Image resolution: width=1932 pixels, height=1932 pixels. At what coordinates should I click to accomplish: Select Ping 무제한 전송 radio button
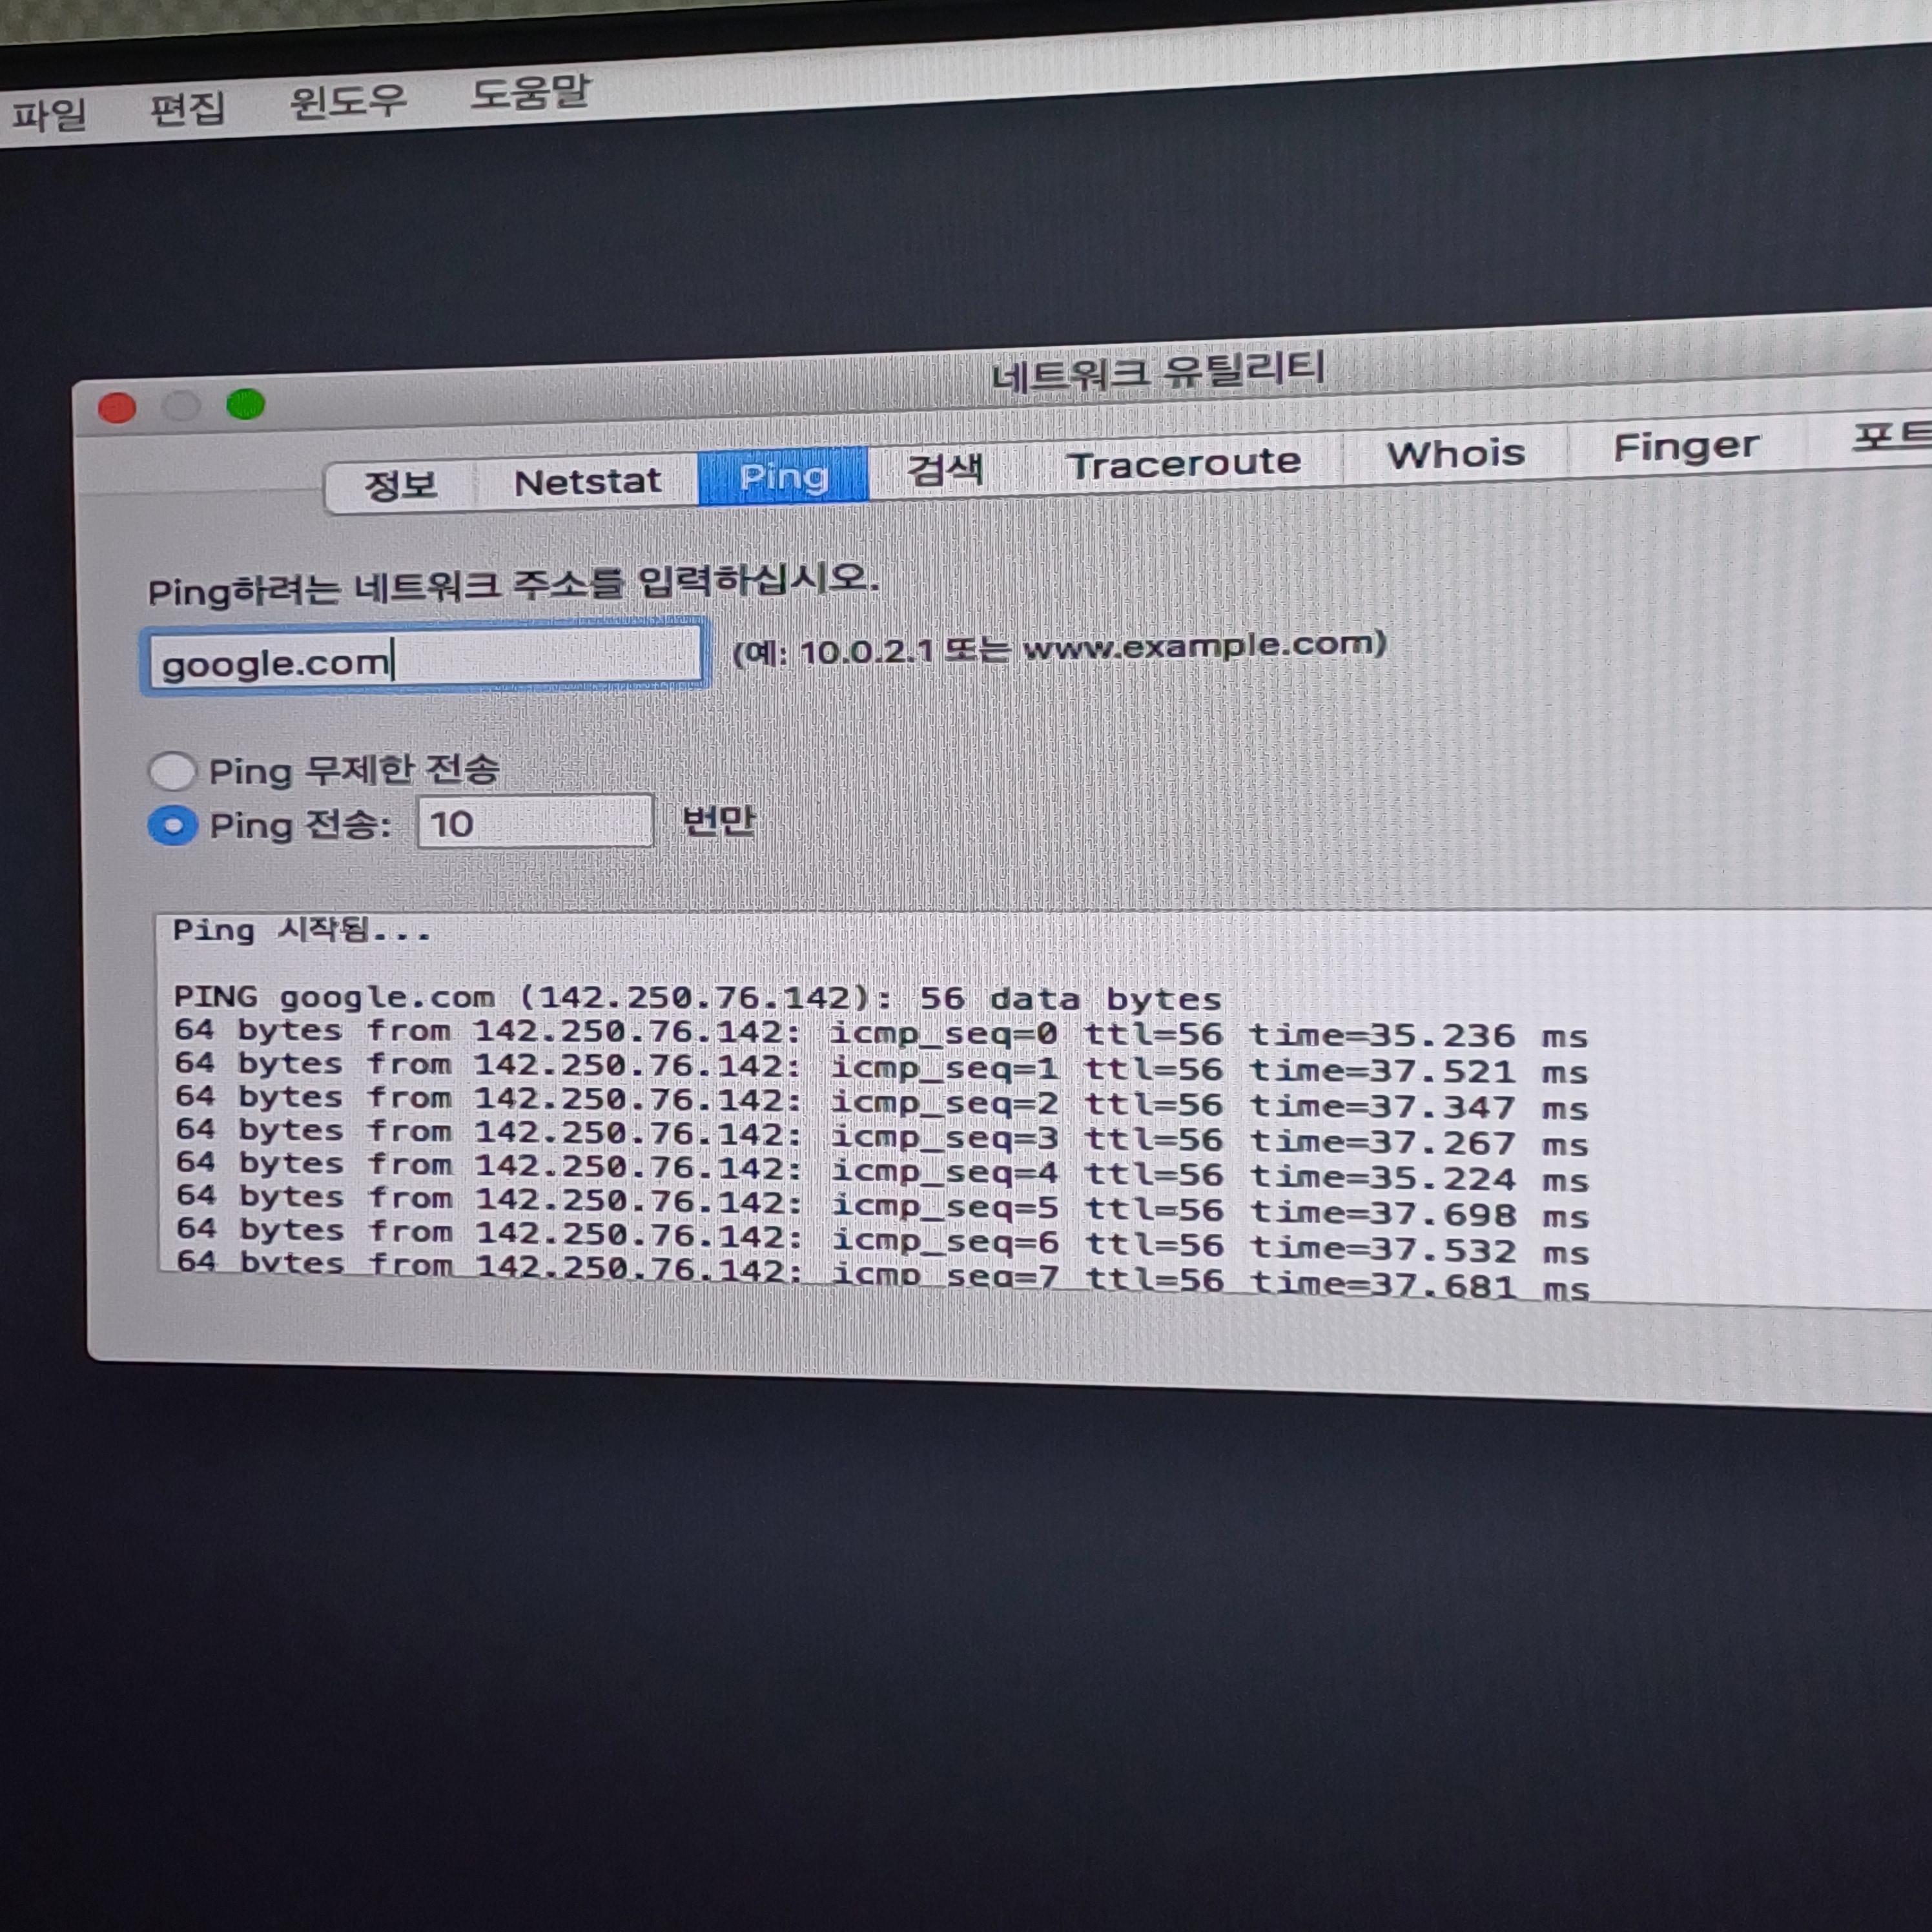[x=172, y=771]
